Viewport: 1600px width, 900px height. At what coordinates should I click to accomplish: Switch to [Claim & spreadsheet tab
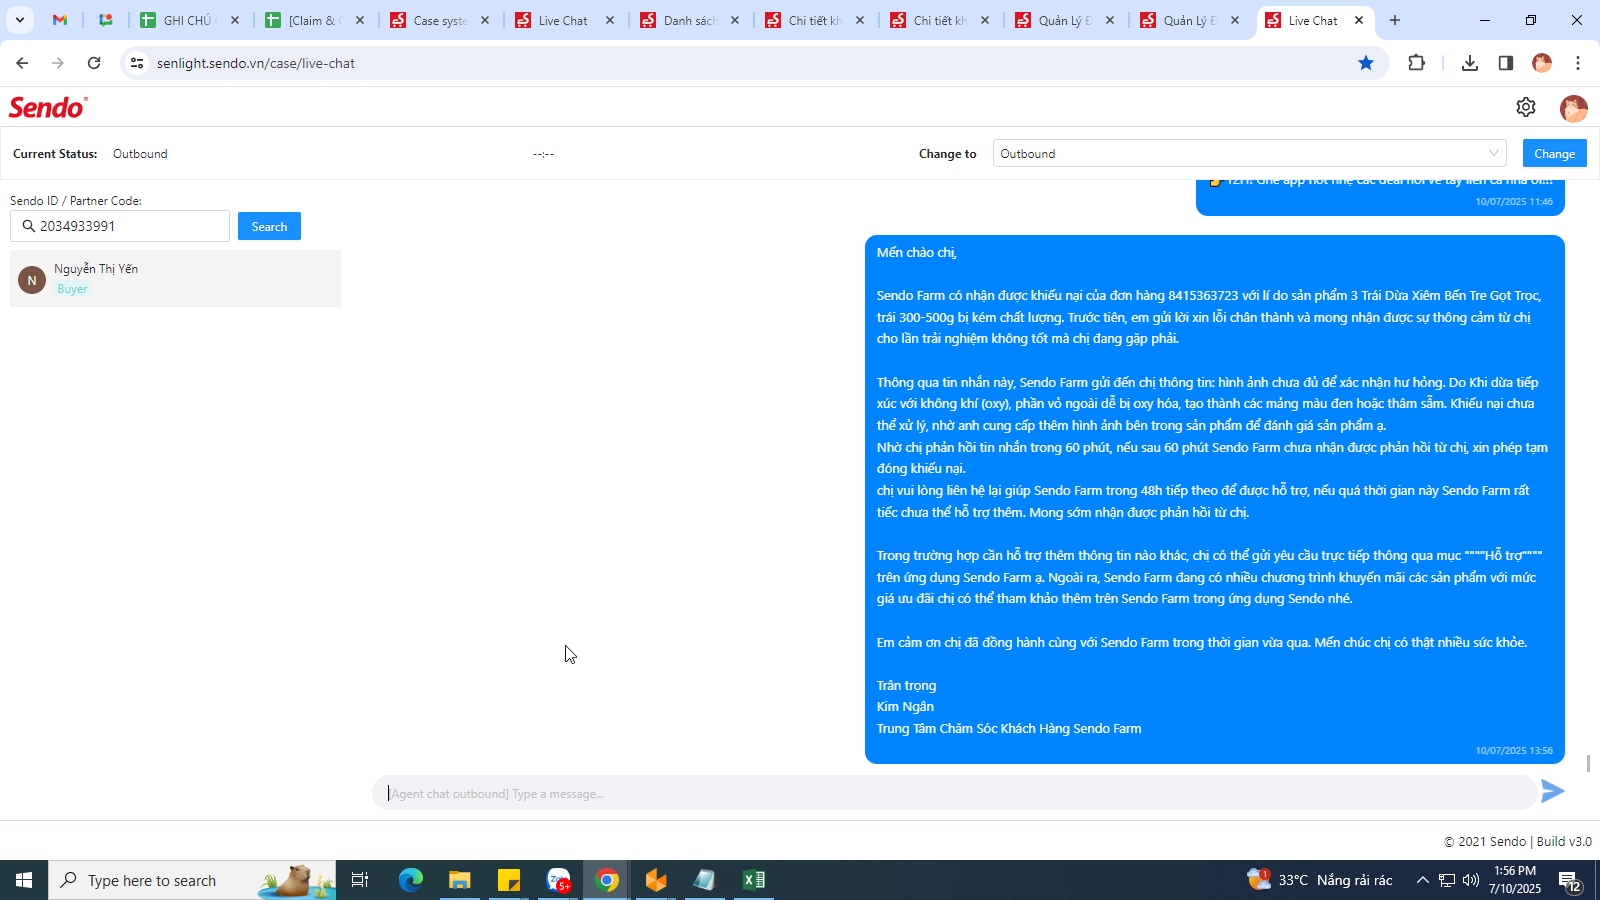pyautogui.click(x=315, y=20)
